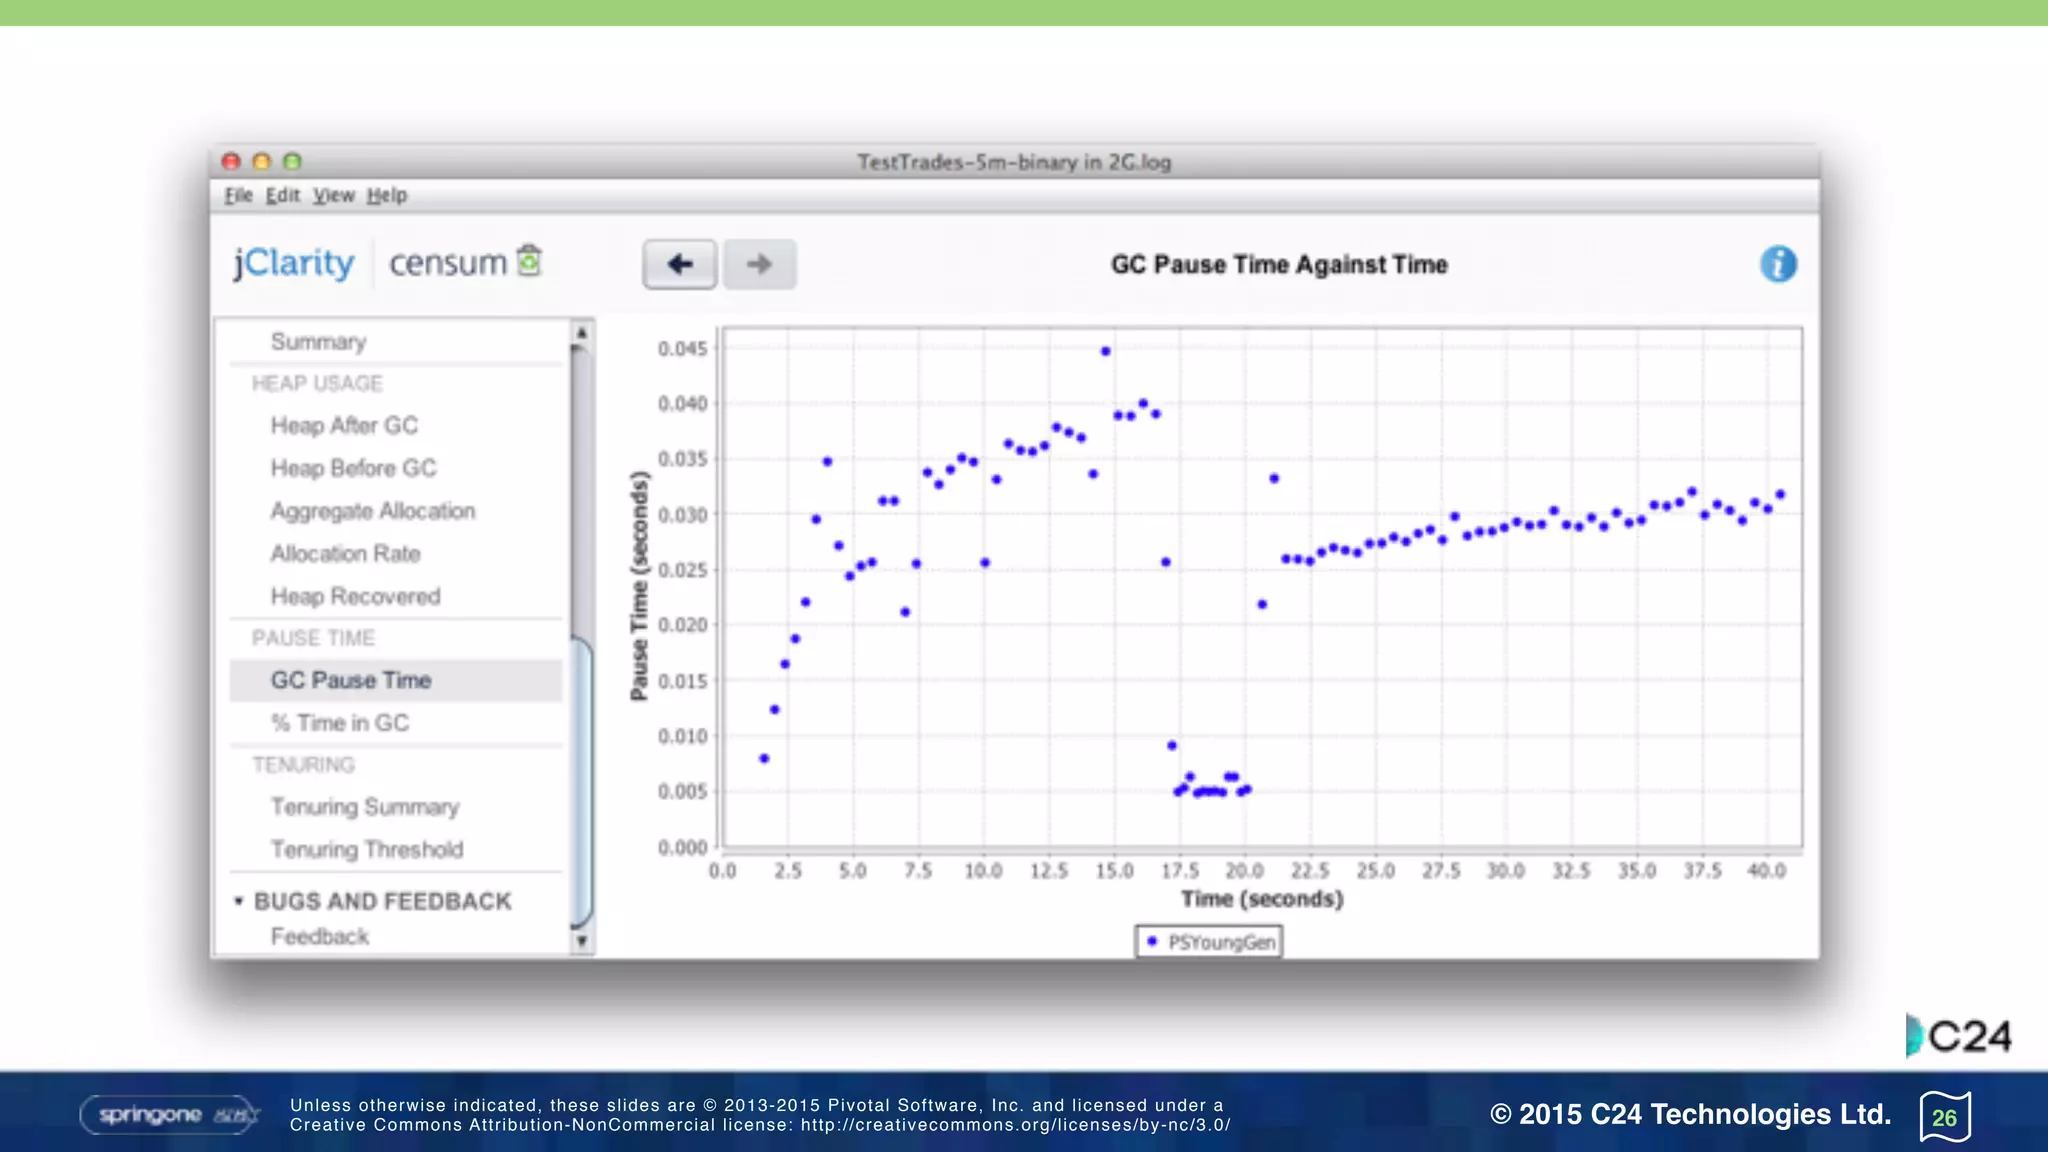Select Tenuring Summary item

pos(365,807)
